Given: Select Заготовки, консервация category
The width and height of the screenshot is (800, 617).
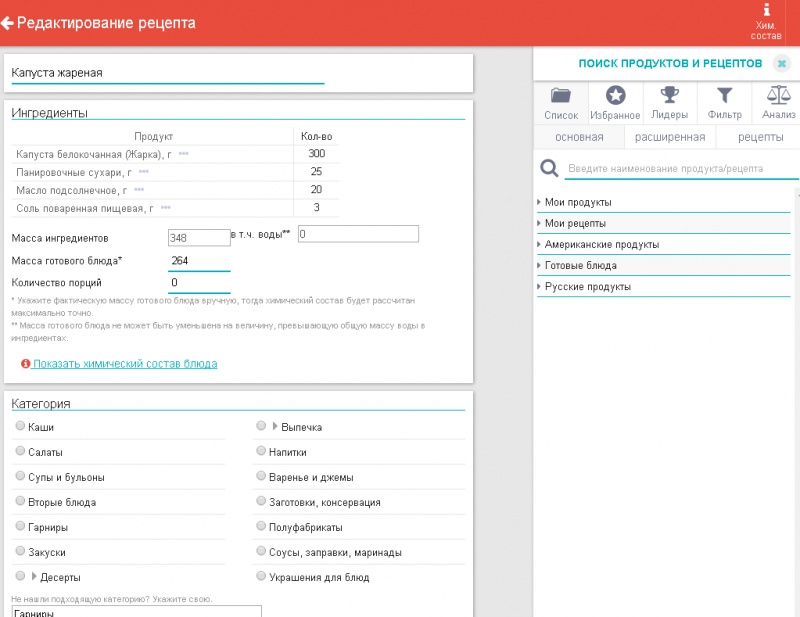Looking at the screenshot, I should coord(261,501).
